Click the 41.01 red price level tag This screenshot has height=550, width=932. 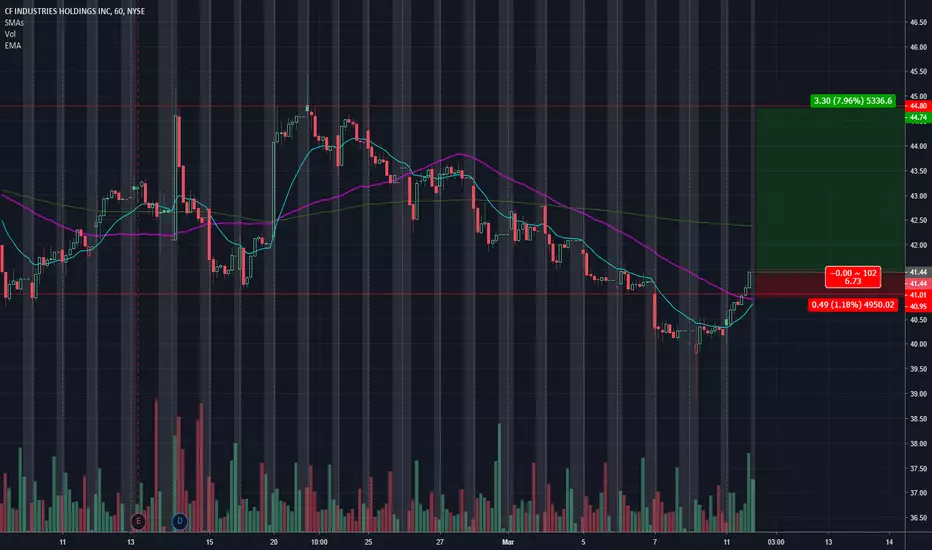pyautogui.click(x=918, y=295)
